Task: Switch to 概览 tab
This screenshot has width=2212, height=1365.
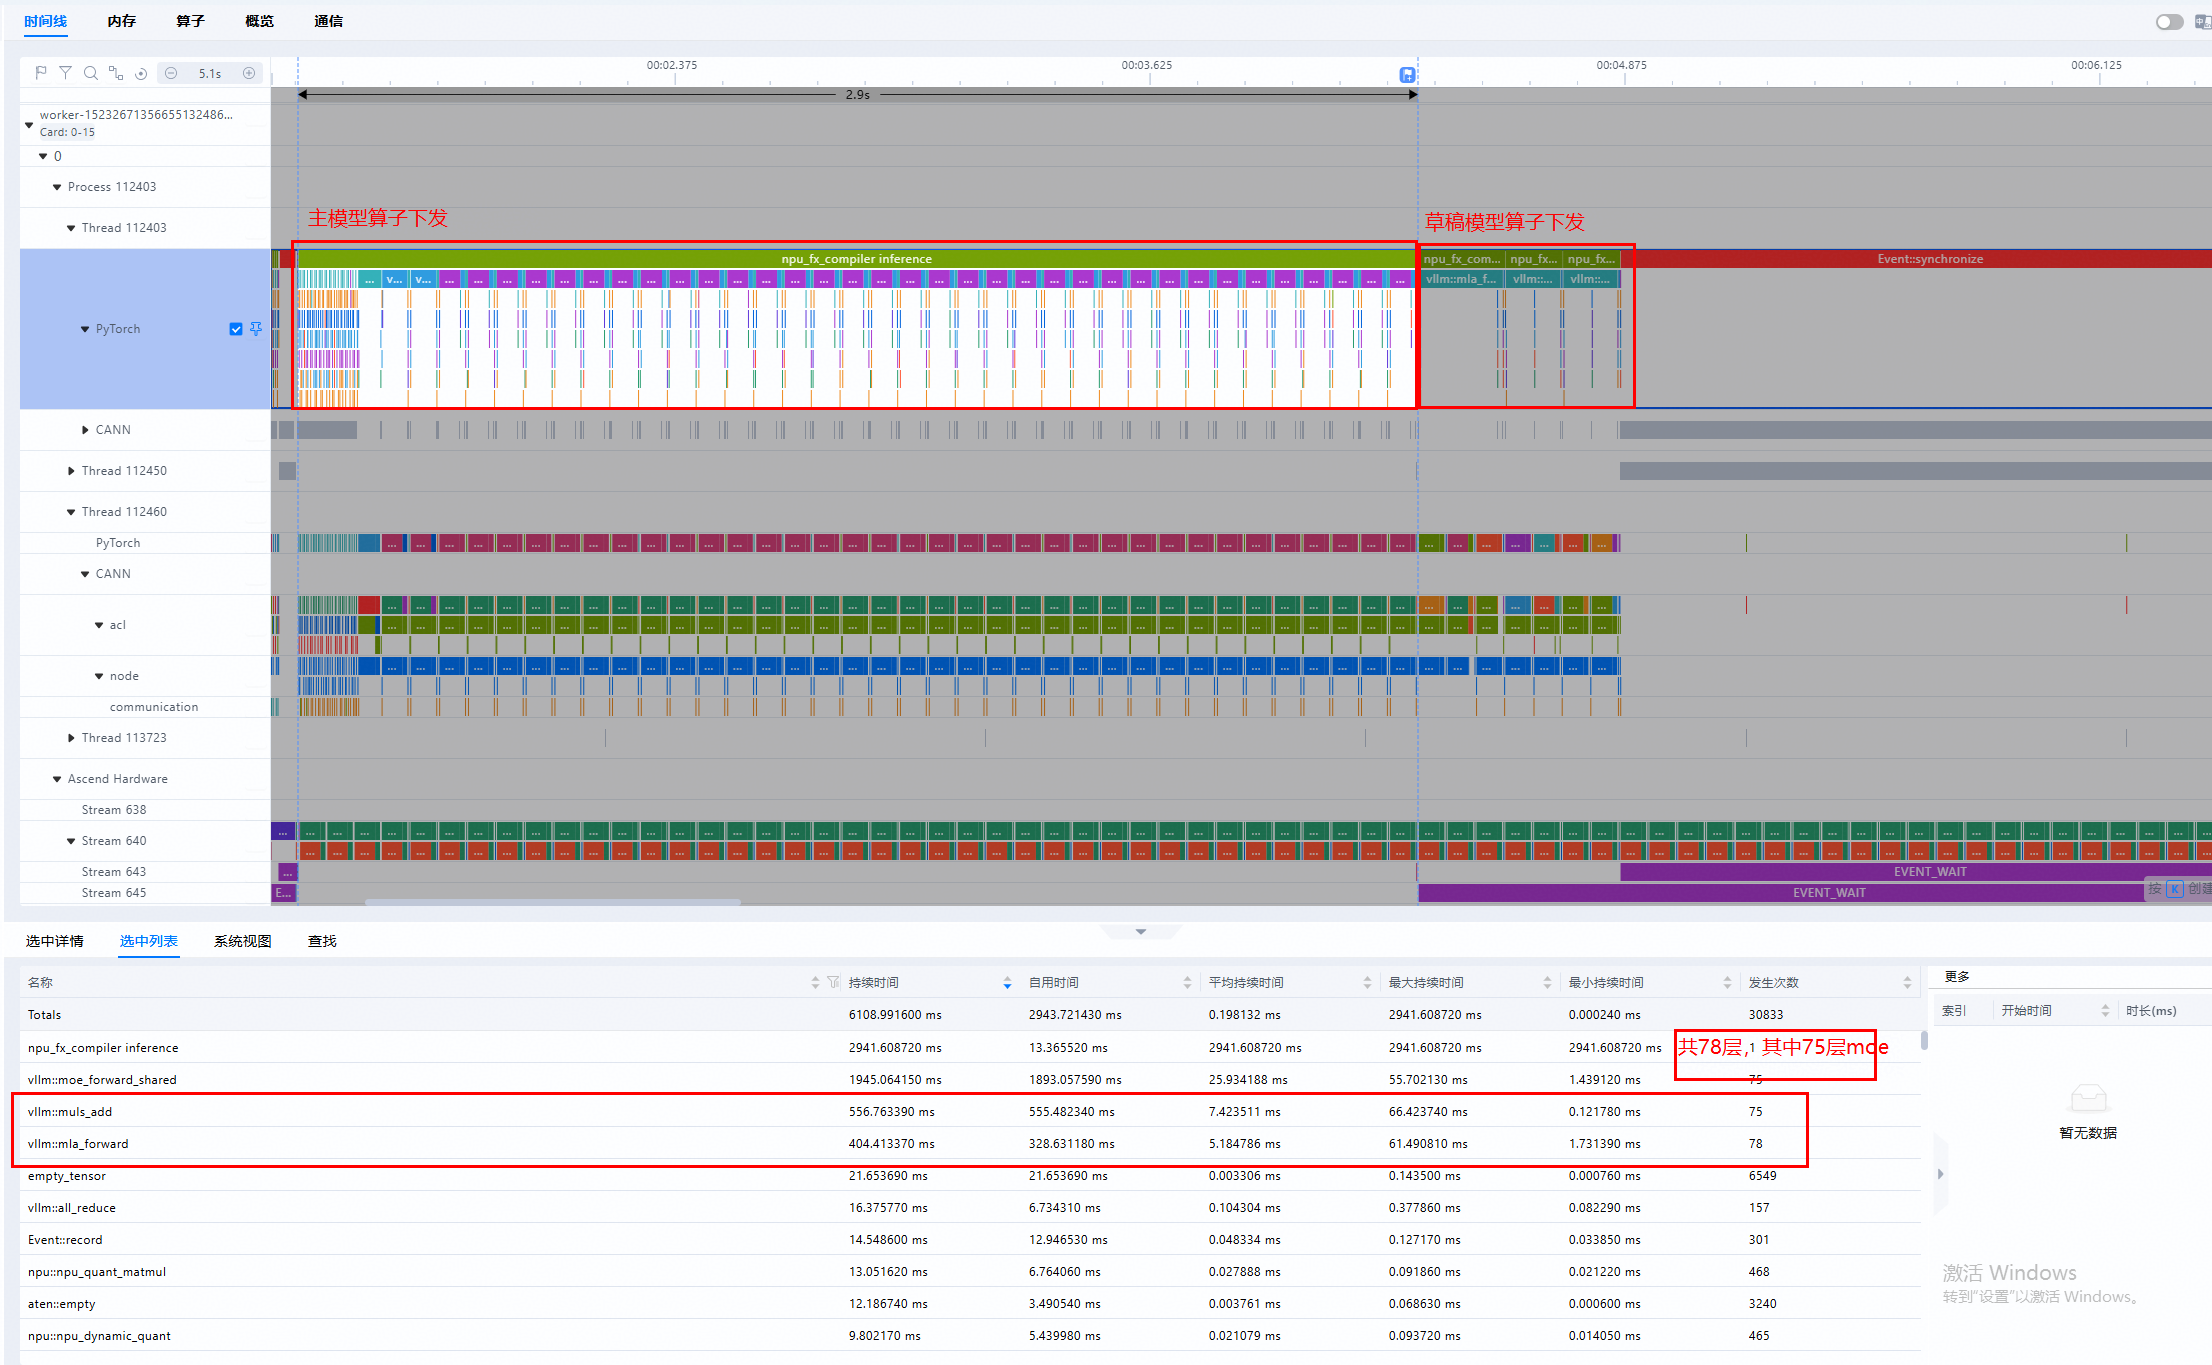Action: point(259,21)
